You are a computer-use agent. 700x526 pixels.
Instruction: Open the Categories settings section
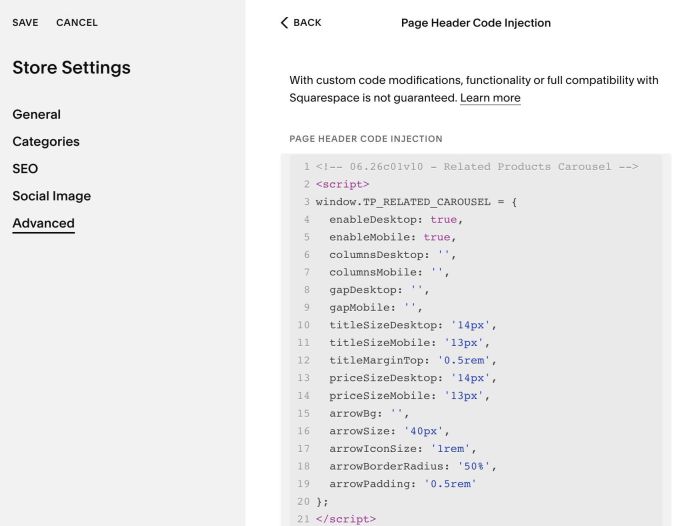[46, 142]
